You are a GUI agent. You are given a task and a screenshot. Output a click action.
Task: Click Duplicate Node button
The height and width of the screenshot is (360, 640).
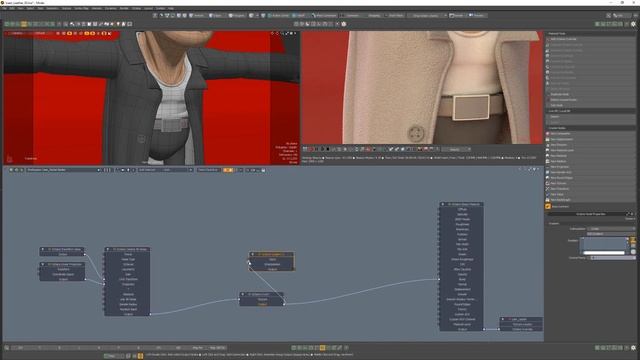[x=591, y=94]
